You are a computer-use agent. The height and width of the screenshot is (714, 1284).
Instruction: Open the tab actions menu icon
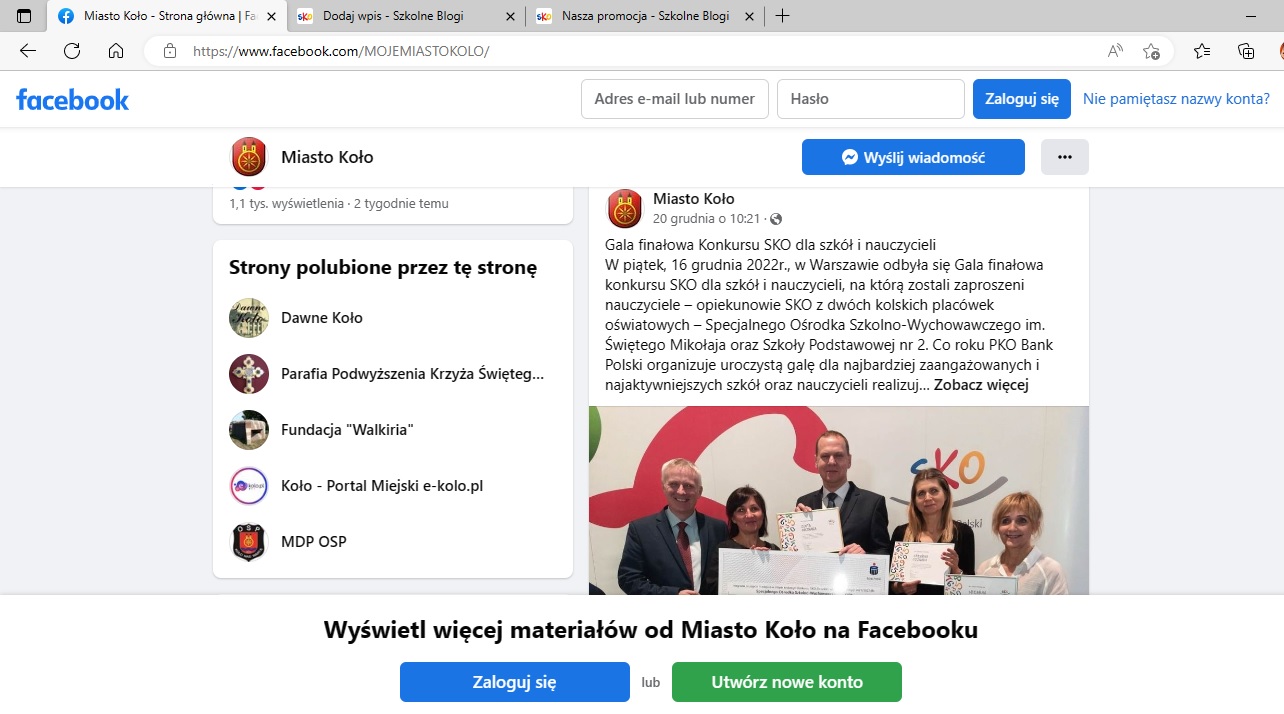24,16
